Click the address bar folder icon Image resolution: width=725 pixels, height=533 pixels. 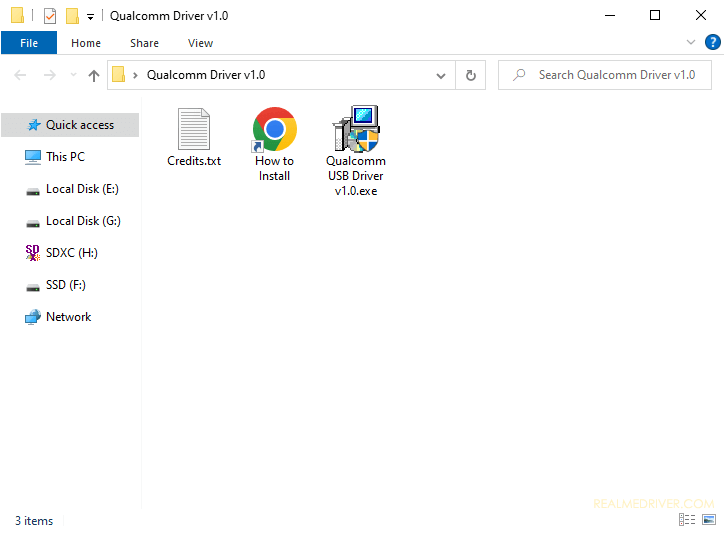click(x=119, y=74)
